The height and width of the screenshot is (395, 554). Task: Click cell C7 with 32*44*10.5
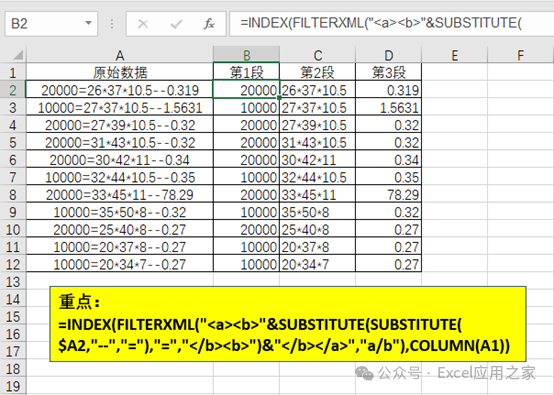coord(317,177)
